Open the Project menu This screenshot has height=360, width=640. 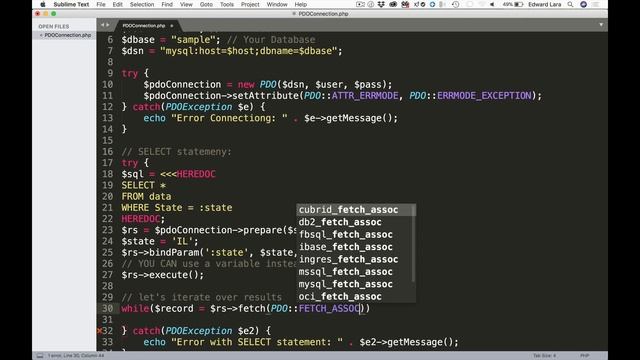(250, 4)
